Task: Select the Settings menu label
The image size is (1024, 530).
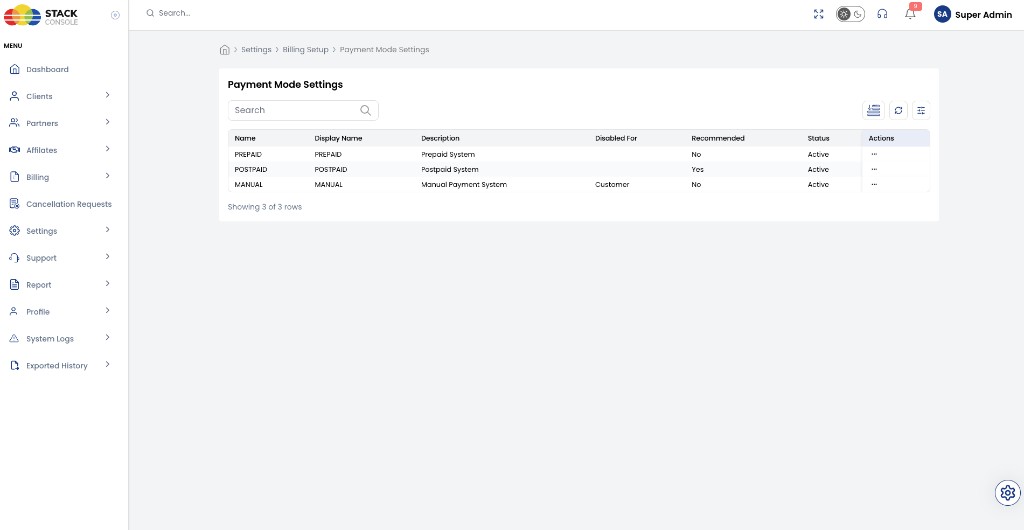Action: tap(42, 231)
